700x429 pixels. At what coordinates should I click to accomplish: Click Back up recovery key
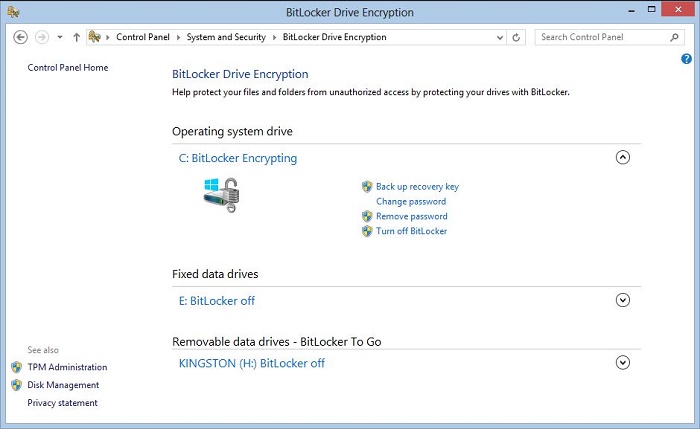click(x=417, y=187)
